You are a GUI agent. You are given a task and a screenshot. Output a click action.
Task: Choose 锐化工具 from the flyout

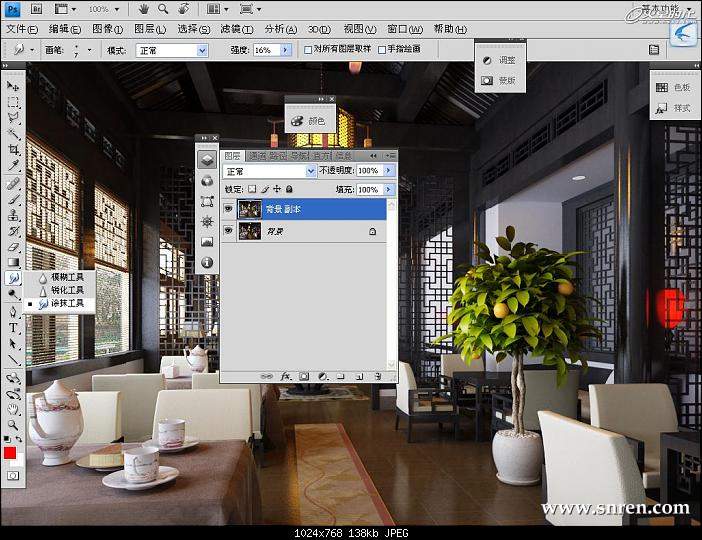point(60,290)
